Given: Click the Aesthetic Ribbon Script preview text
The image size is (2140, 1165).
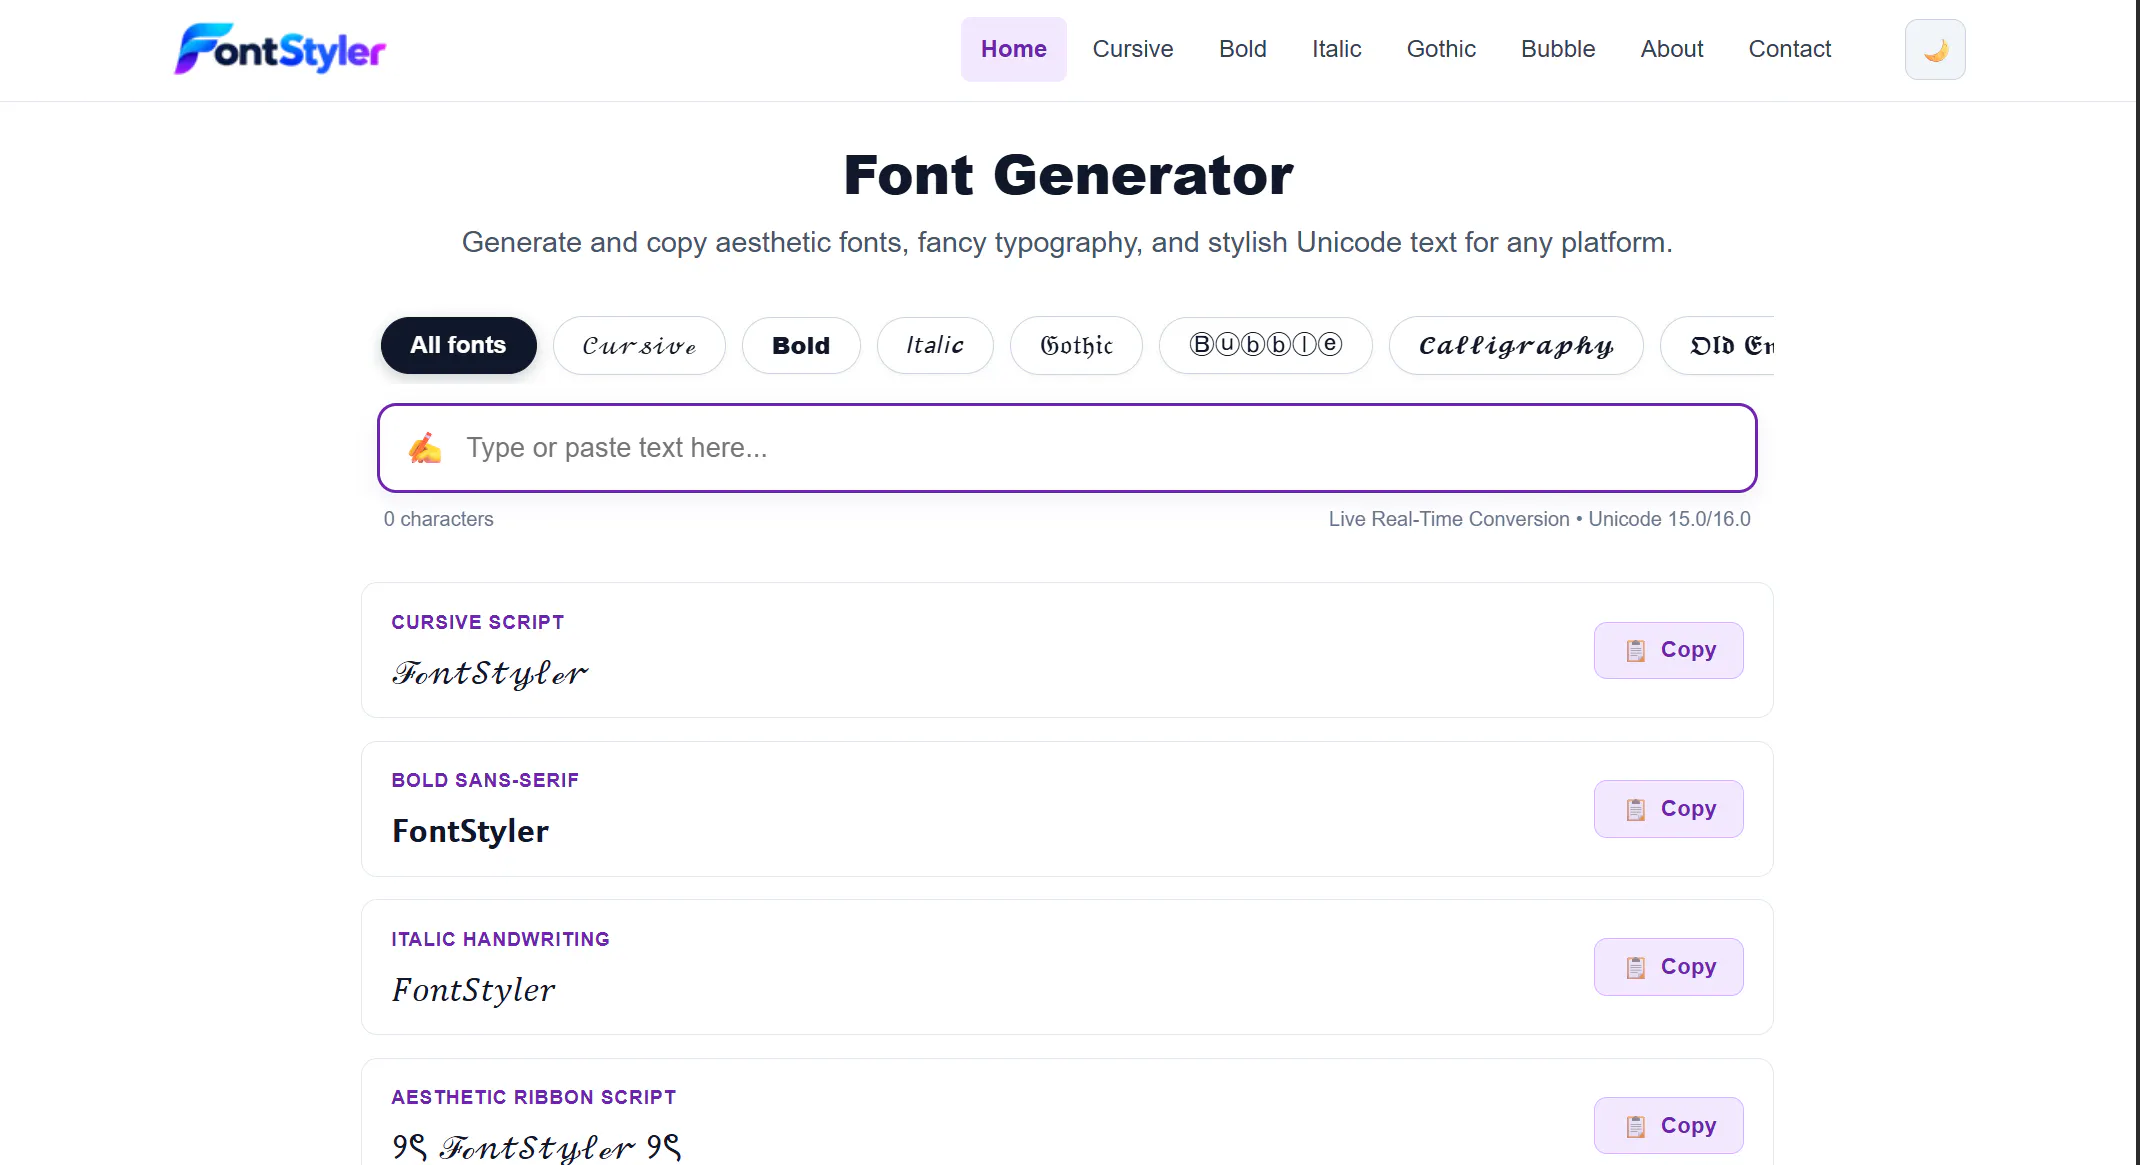Looking at the screenshot, I should 536,1147.
